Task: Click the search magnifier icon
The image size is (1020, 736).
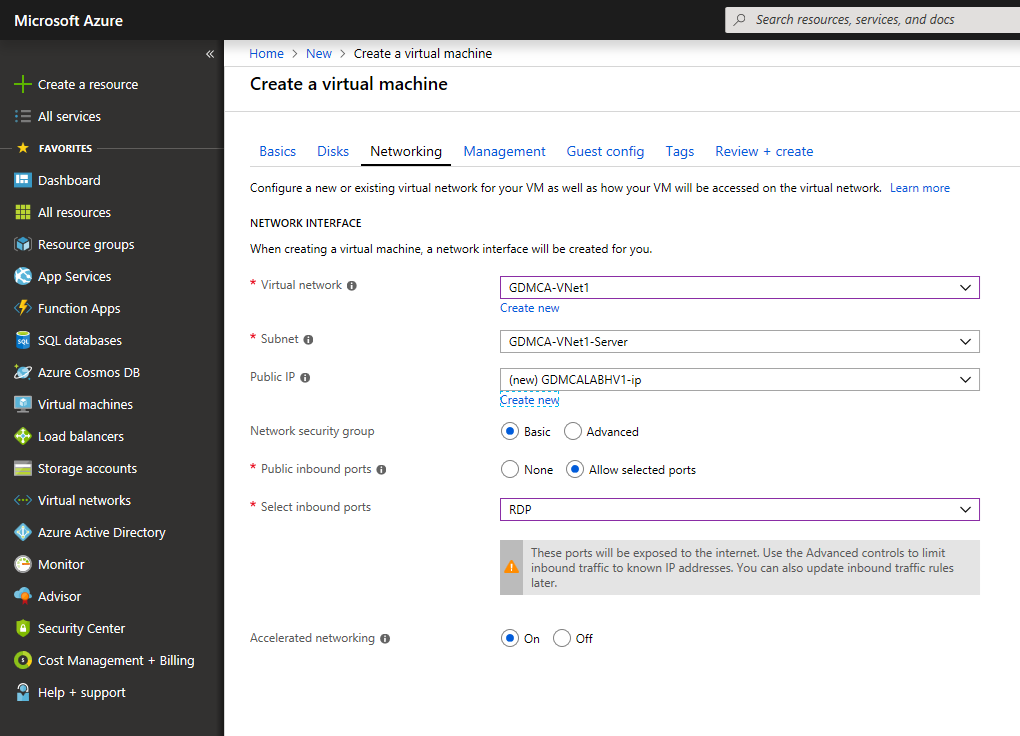Action: tap(740, 20)
